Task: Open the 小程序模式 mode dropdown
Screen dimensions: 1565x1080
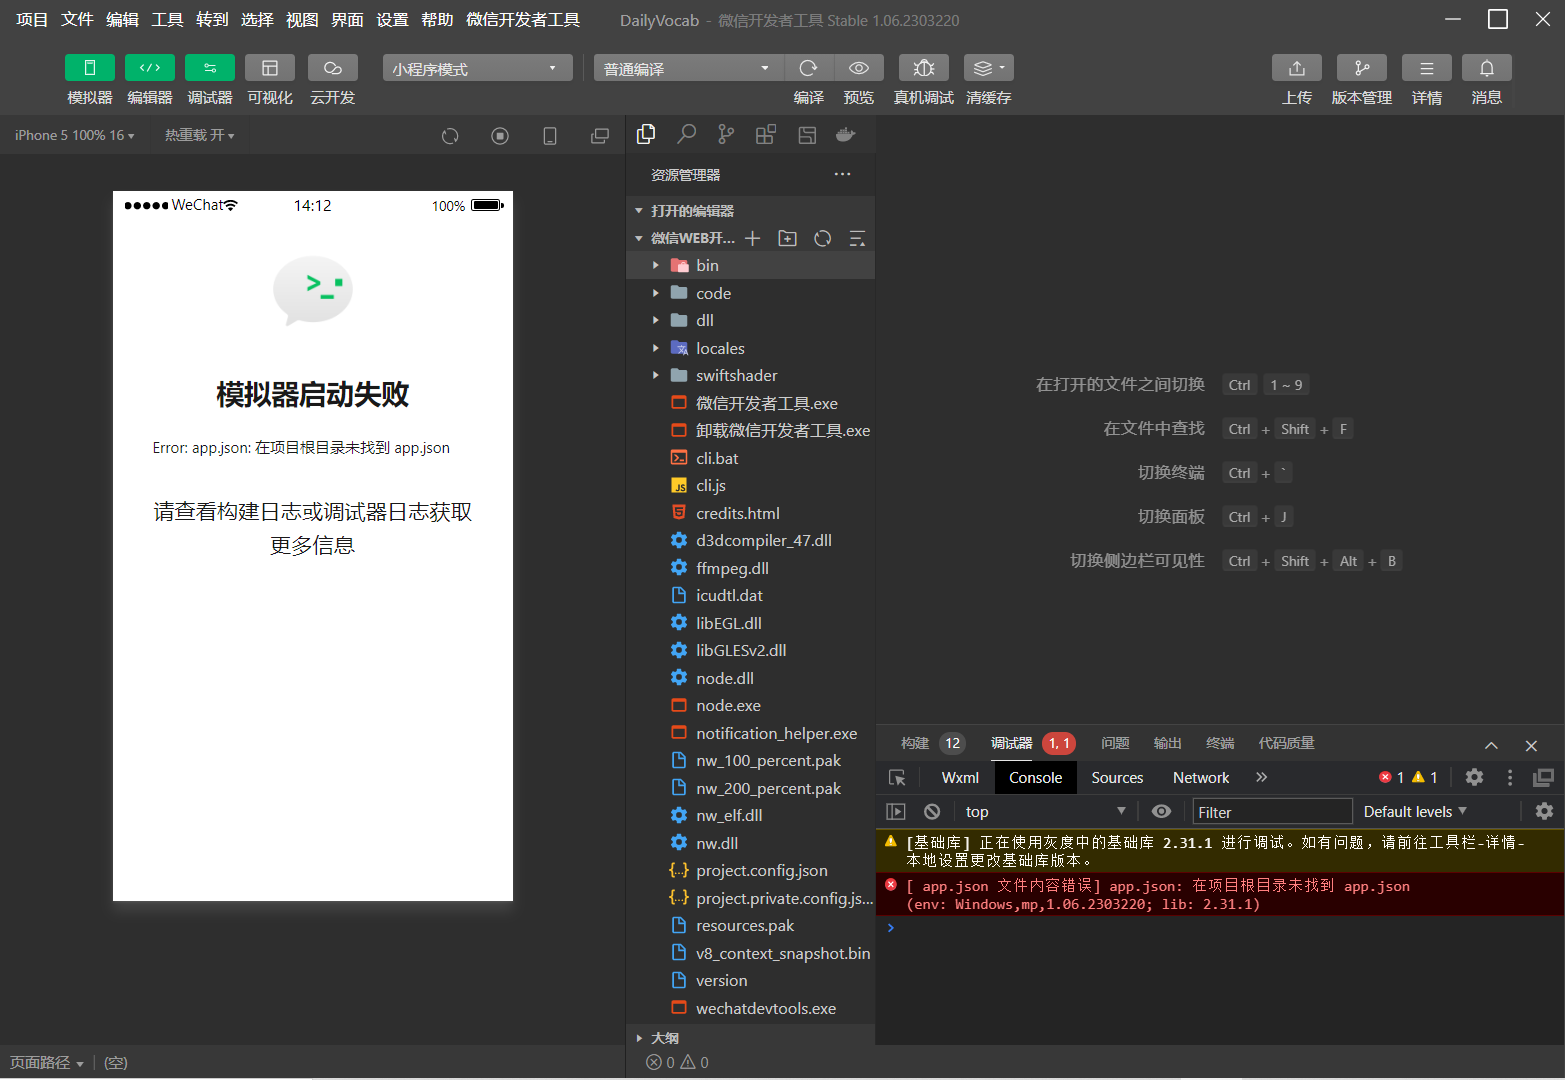Action: click(477, 68)
